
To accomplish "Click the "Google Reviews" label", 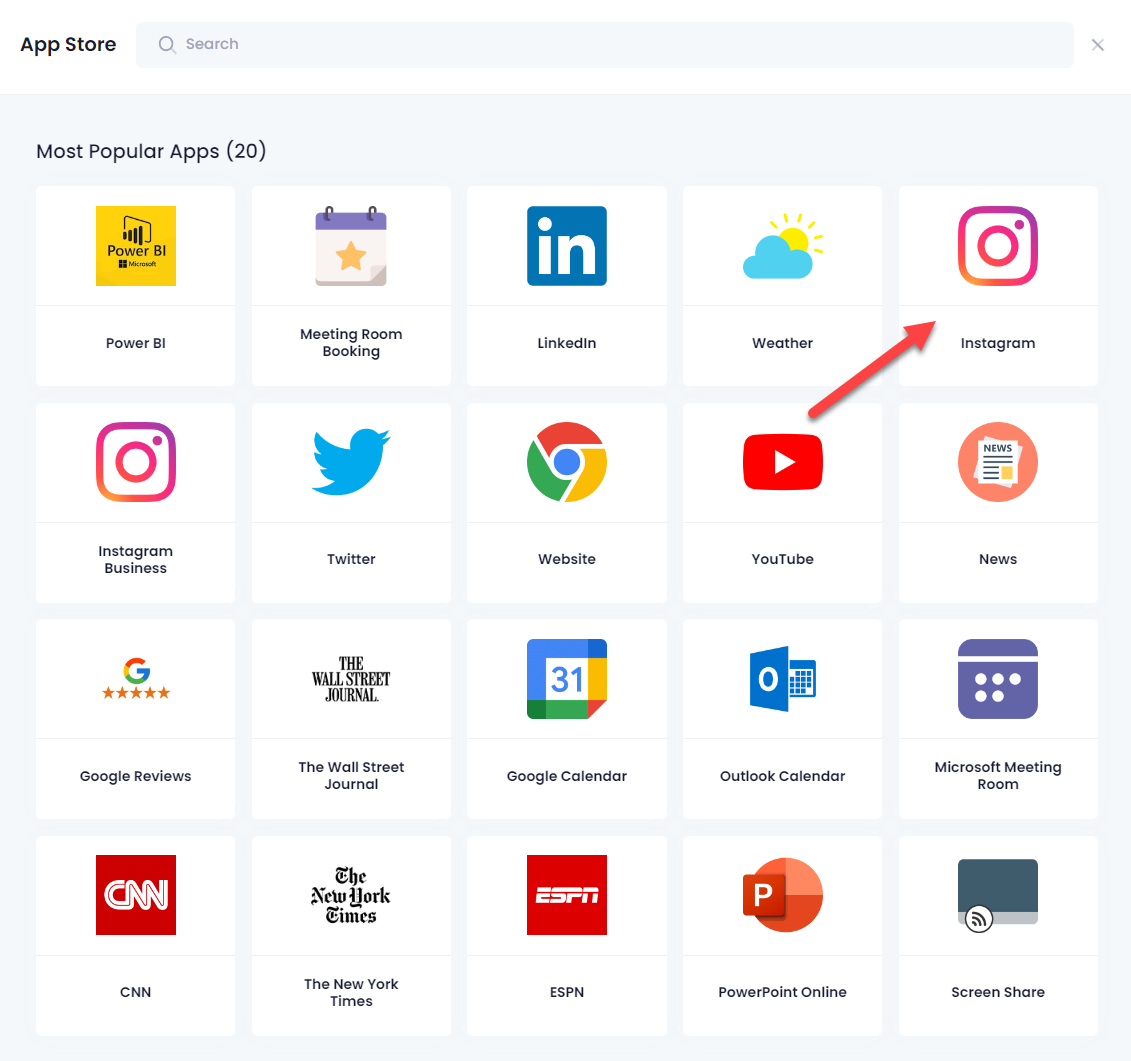I will pyautogui.click(x=136, y=776).
